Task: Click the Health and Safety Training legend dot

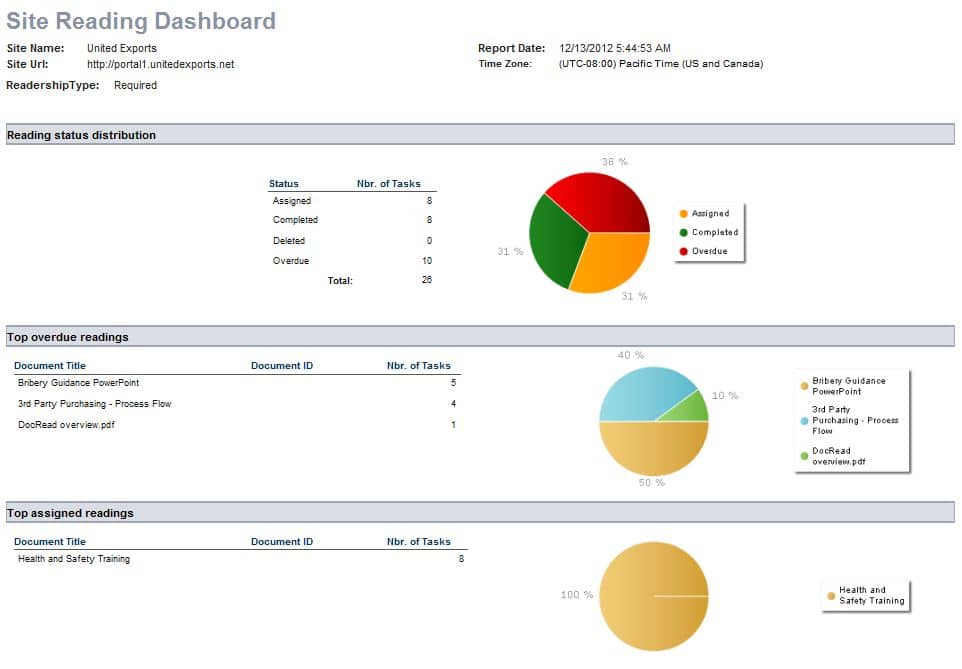Action: click(x=831, y=596)
